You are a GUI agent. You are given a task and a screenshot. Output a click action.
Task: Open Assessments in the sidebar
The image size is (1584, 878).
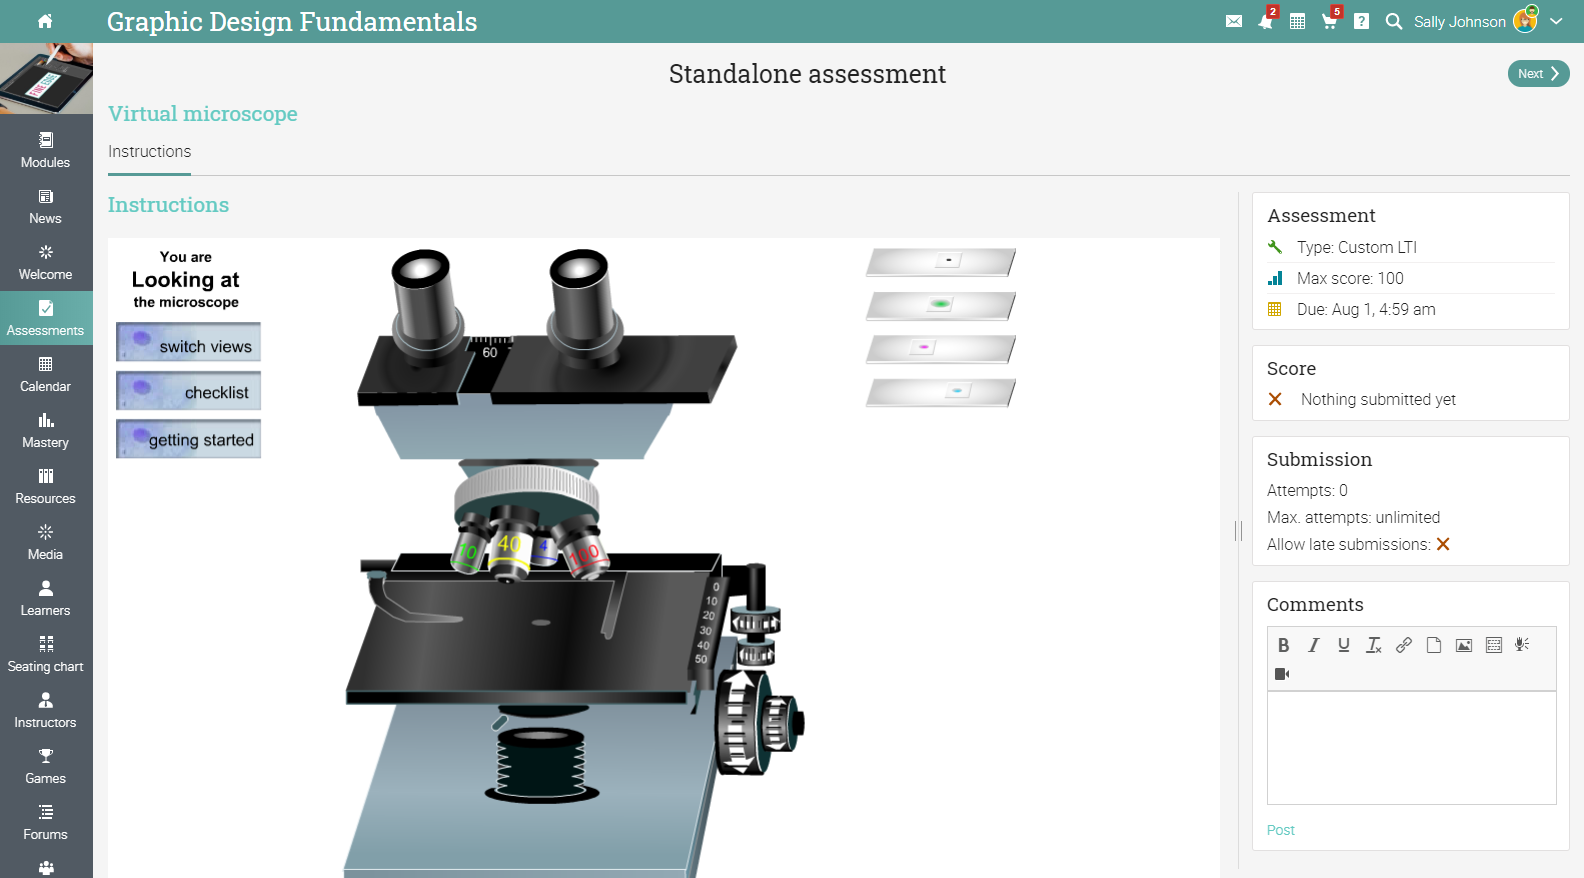click(46, 318)
